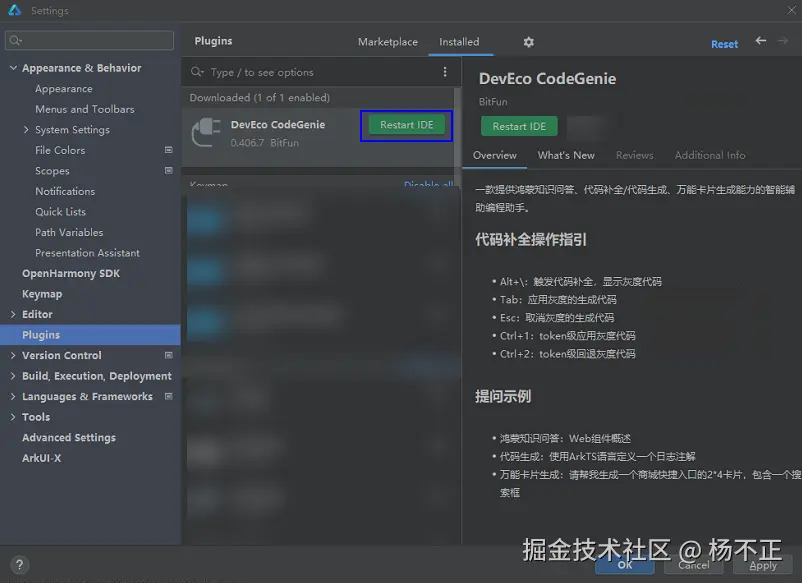Click the Apply button
This screenshot has height=583, width=802.
pos(763,565)
